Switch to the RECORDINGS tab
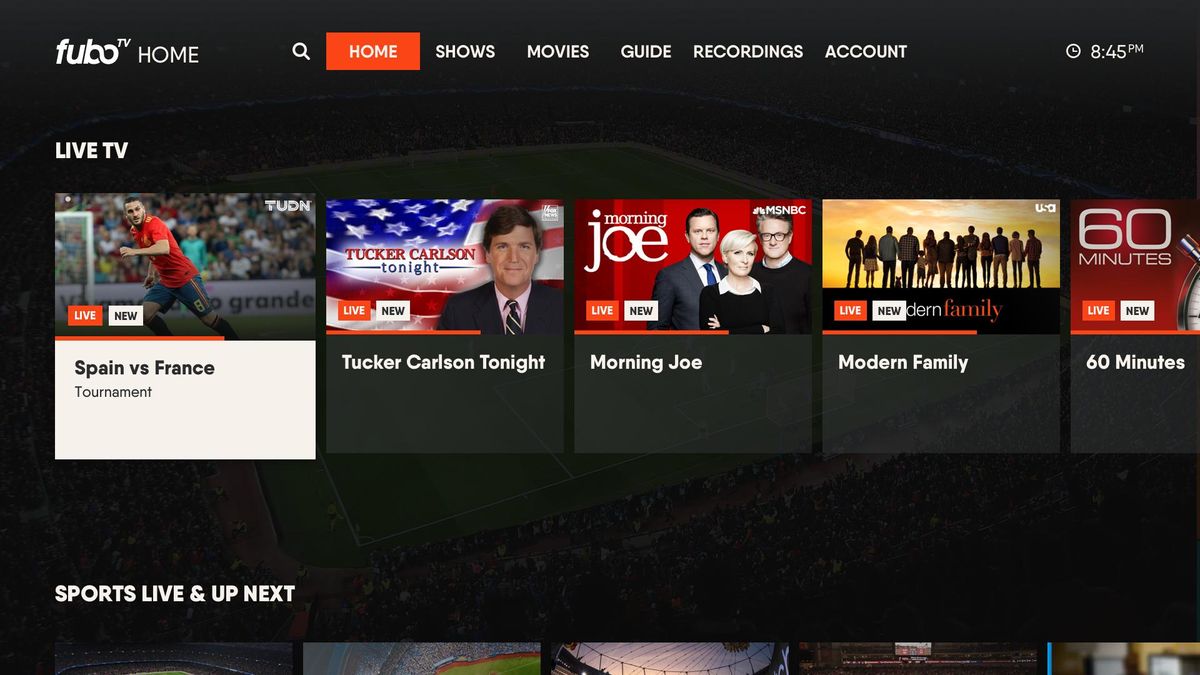Viewport: 1200px width, 675px height. pyautogui.click(x=748, y=51)
